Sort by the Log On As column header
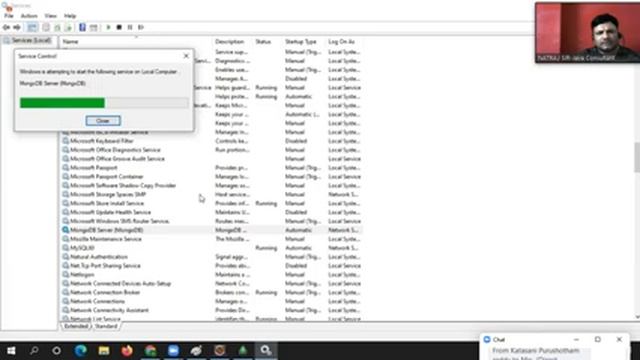The height and width of the screenshot is (360, 640). (342, 42)
